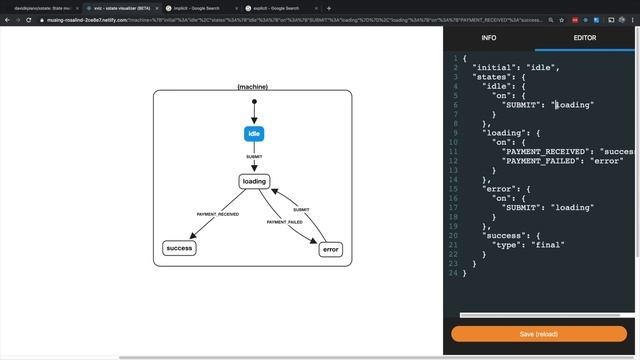Screen dimensions: 640x360
Task: Click the cast media icon in toolbar
Action: pyautogui.click(x=611, y=20)
